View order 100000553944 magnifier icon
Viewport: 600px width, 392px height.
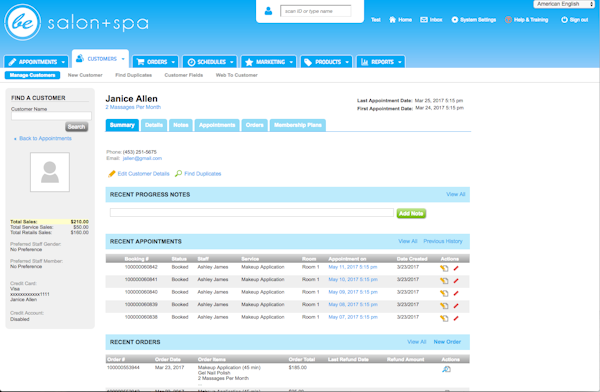446,369
